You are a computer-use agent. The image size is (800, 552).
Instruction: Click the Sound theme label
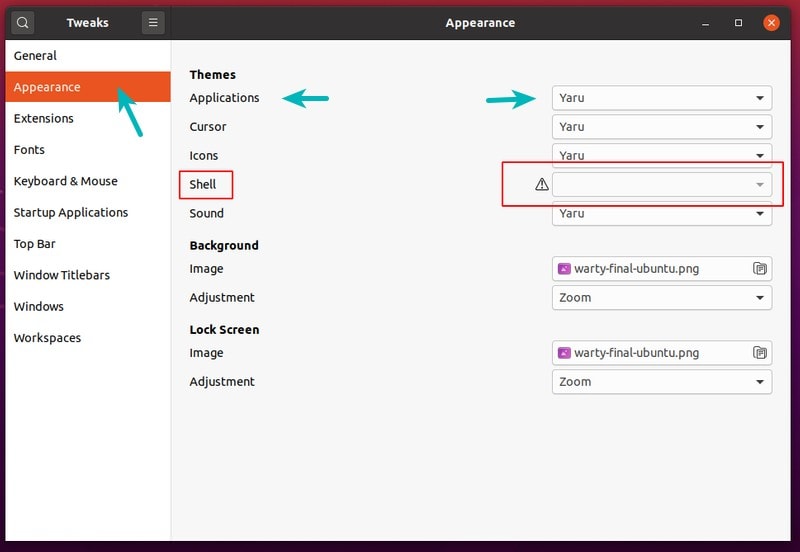[206, 213]
